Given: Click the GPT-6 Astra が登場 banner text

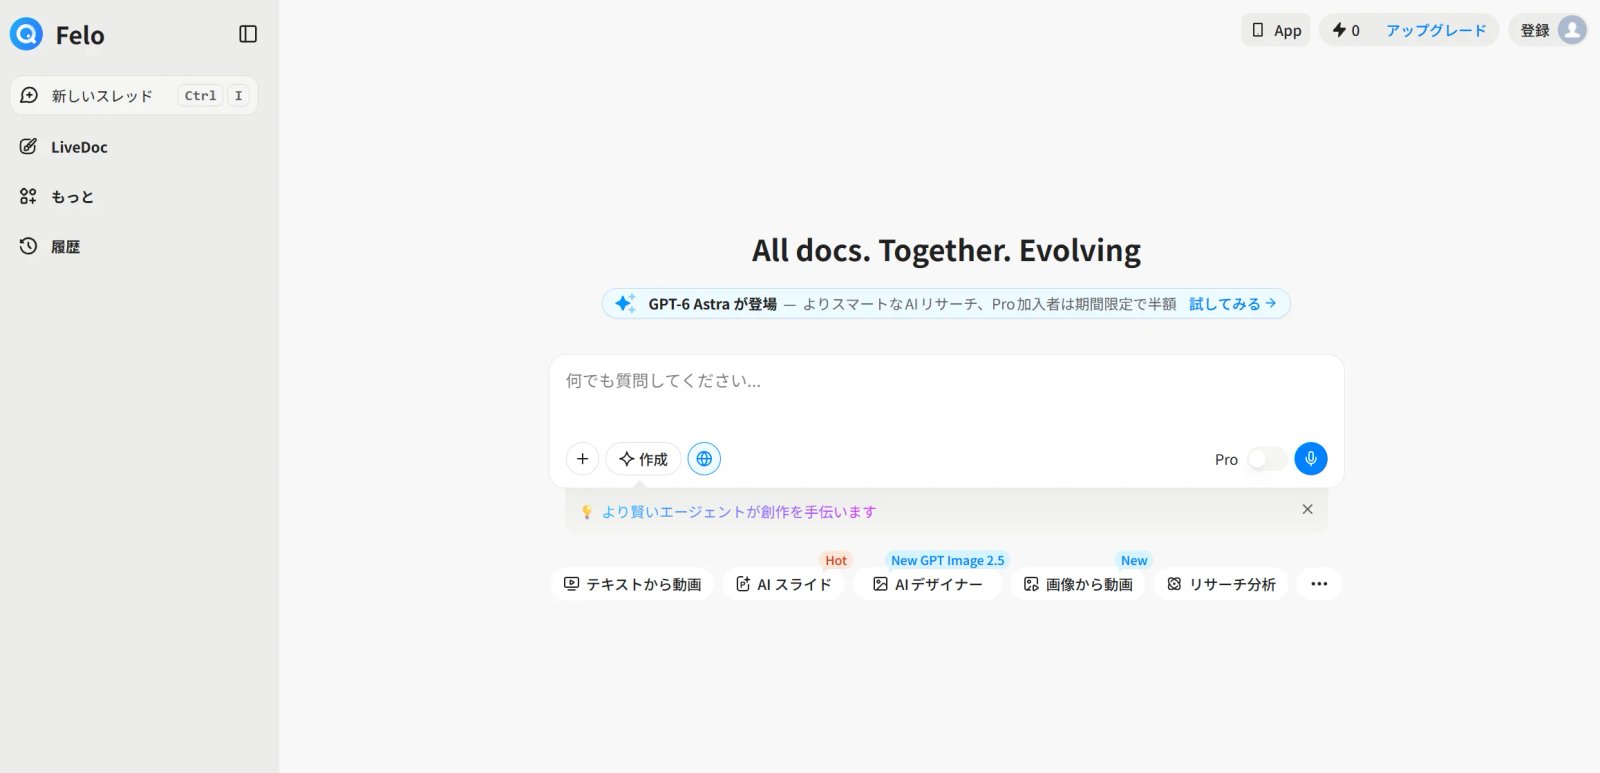Looking at the screenshot, I should tap(712, 304).
